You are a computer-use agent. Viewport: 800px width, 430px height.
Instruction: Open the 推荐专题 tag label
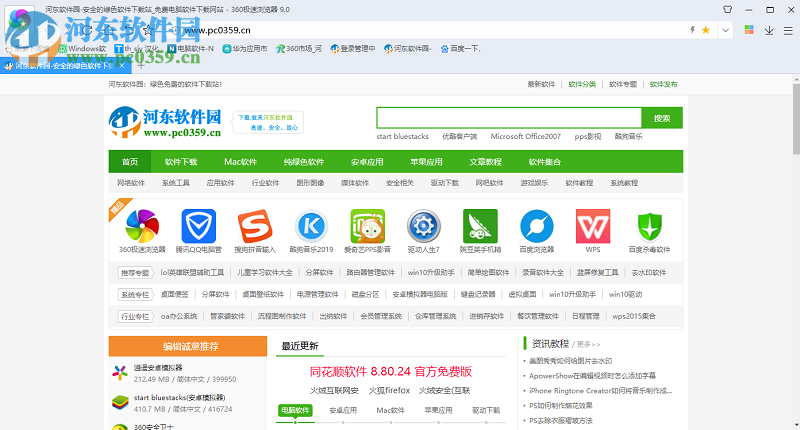[x=135, y=273]
